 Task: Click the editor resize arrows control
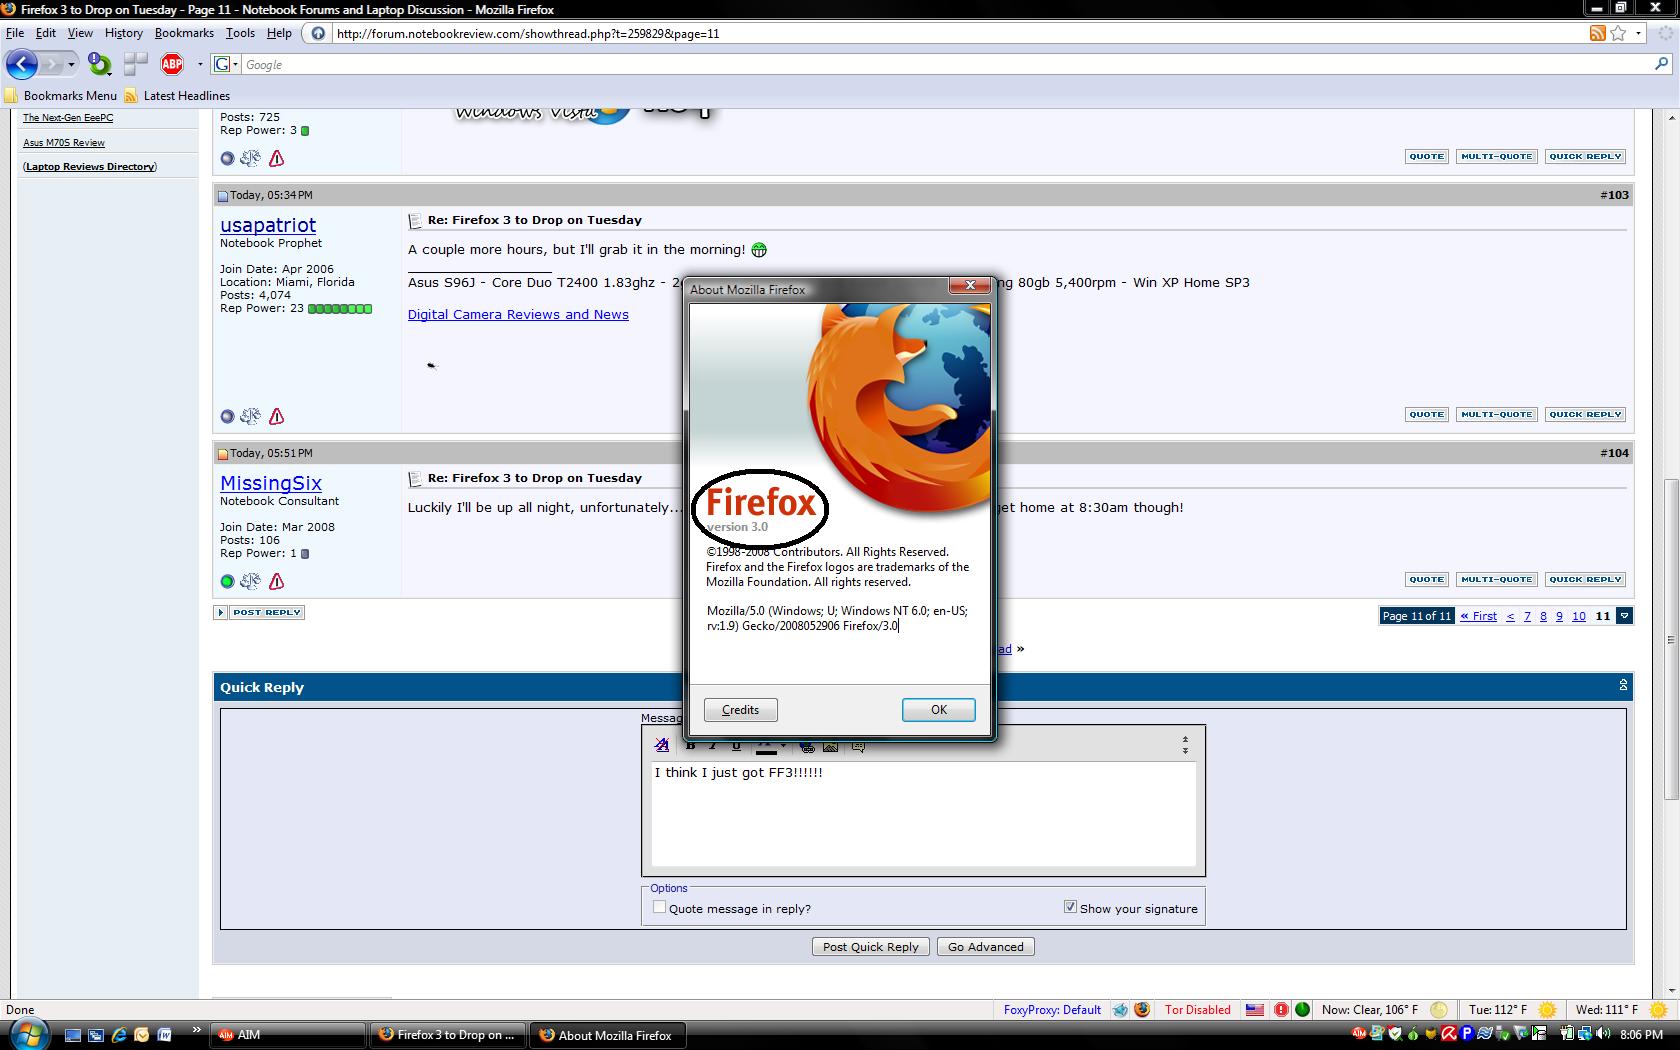click(x=1185, y=745)
